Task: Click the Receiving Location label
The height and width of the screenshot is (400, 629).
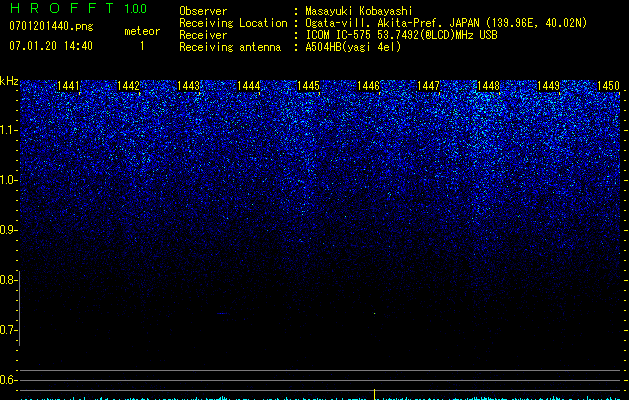Action: pos(233,23)
